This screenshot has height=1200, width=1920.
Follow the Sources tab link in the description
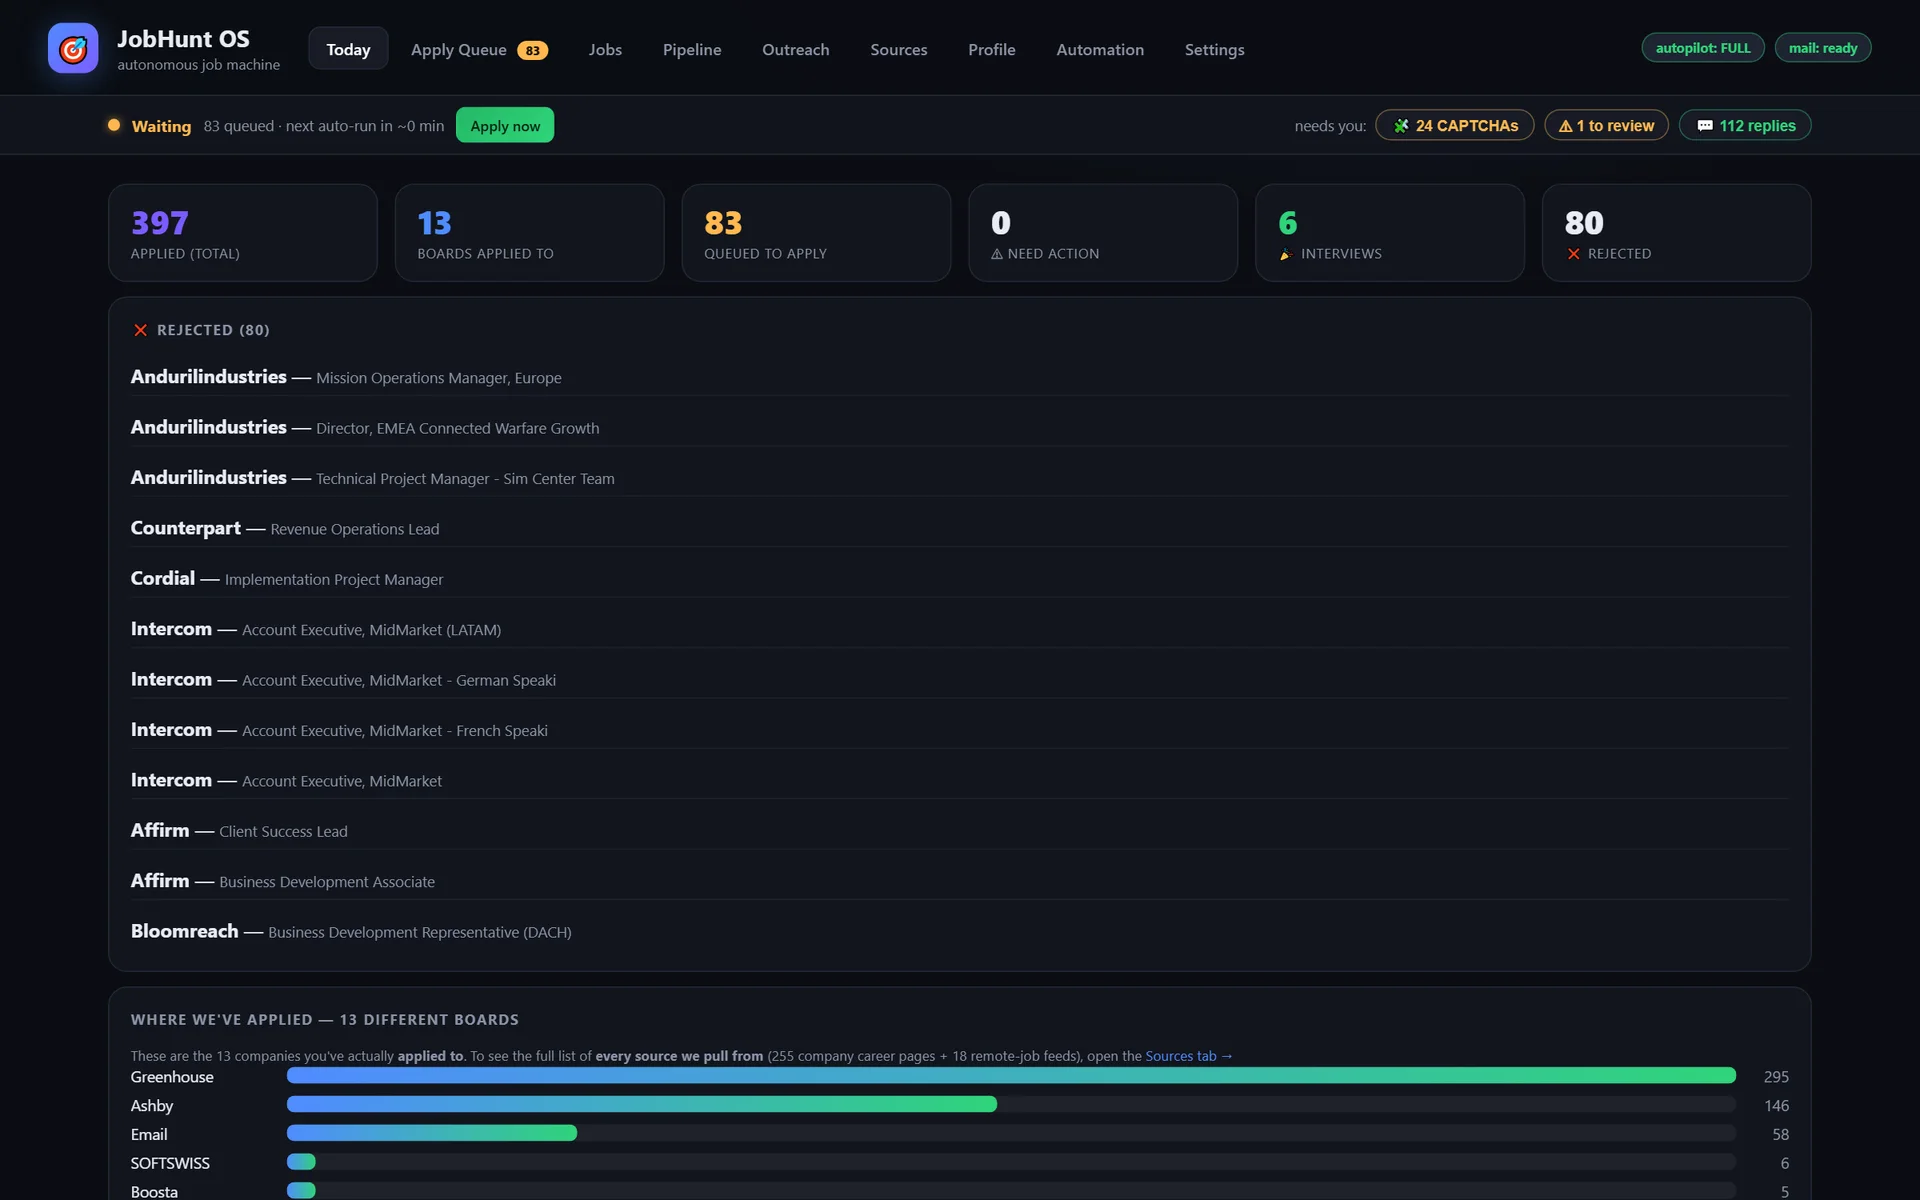point(1189,1056)
